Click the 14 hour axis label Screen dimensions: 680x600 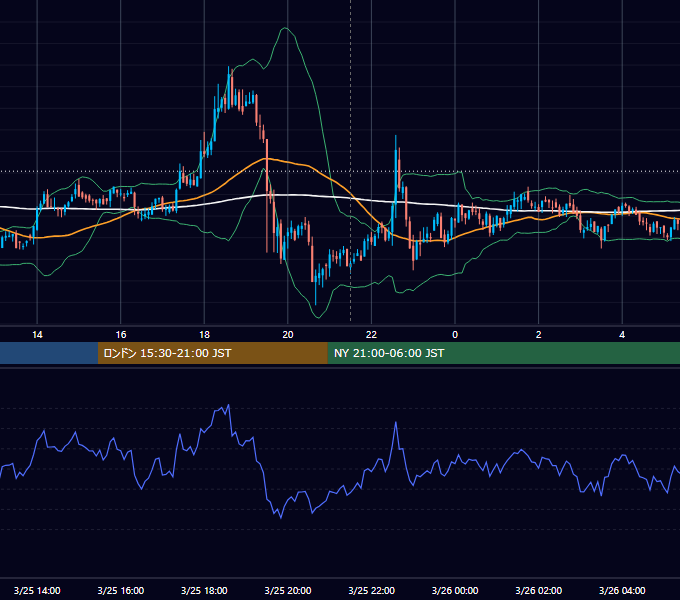(x=37, y=335)
